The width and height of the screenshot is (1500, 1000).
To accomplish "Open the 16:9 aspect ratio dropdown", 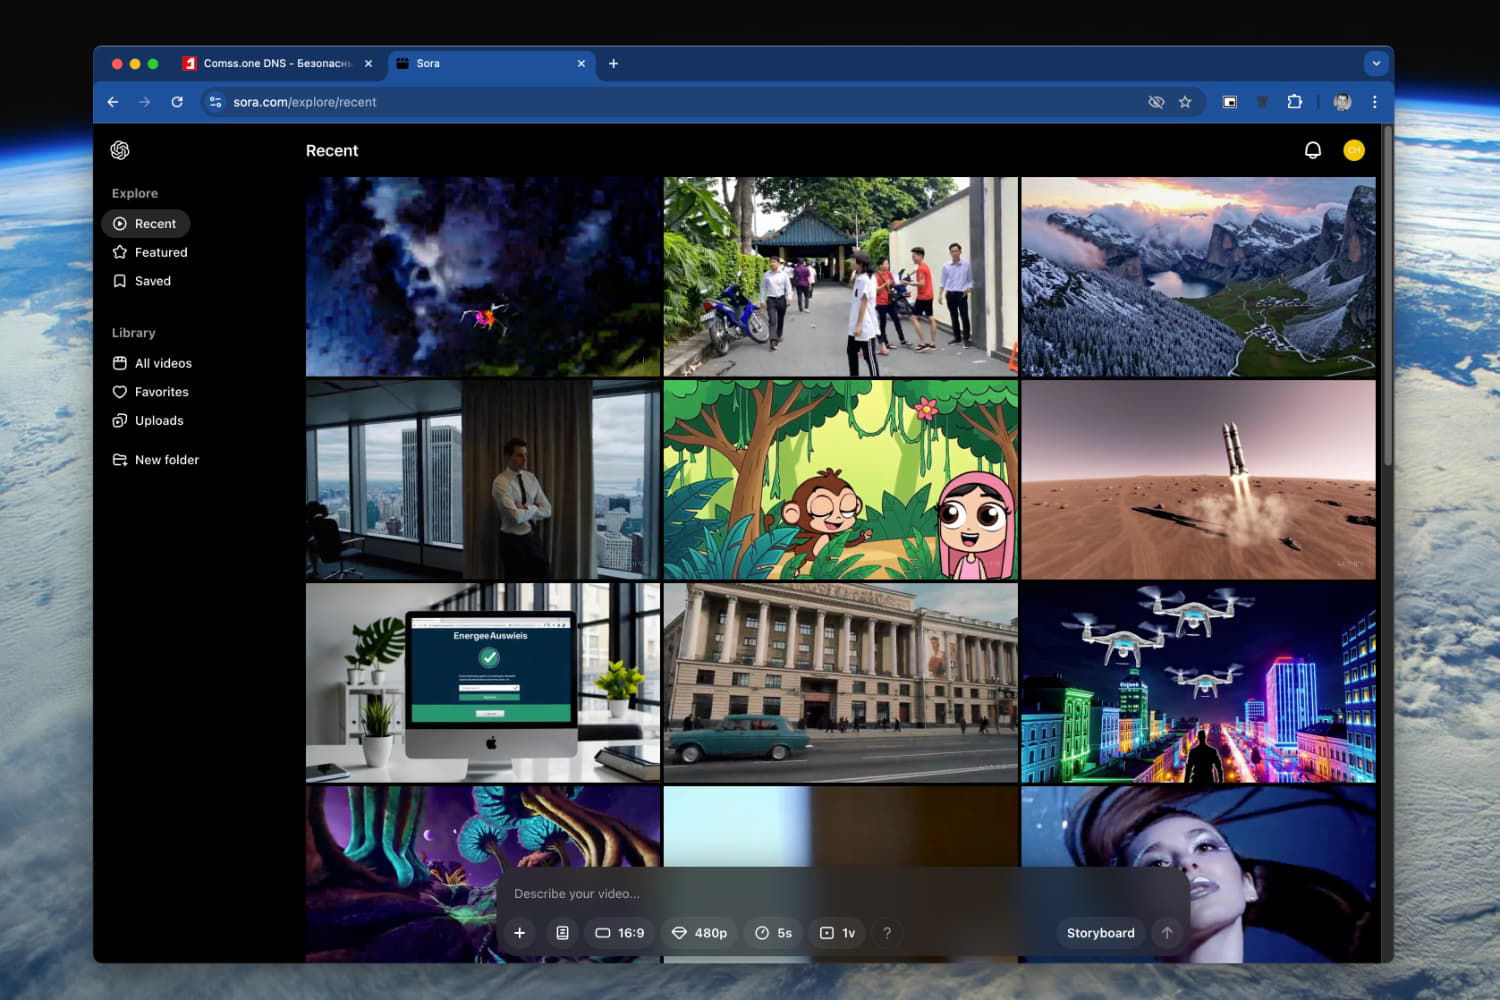I will coord(620,933).
